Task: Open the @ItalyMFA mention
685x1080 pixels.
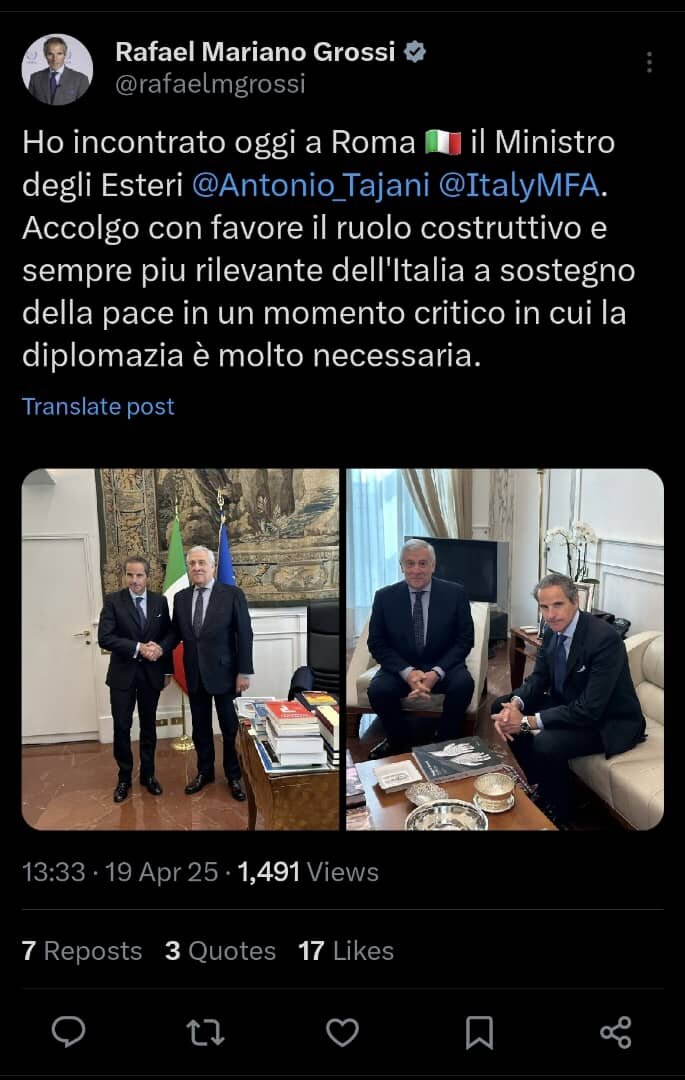Action: pos(519,186)
